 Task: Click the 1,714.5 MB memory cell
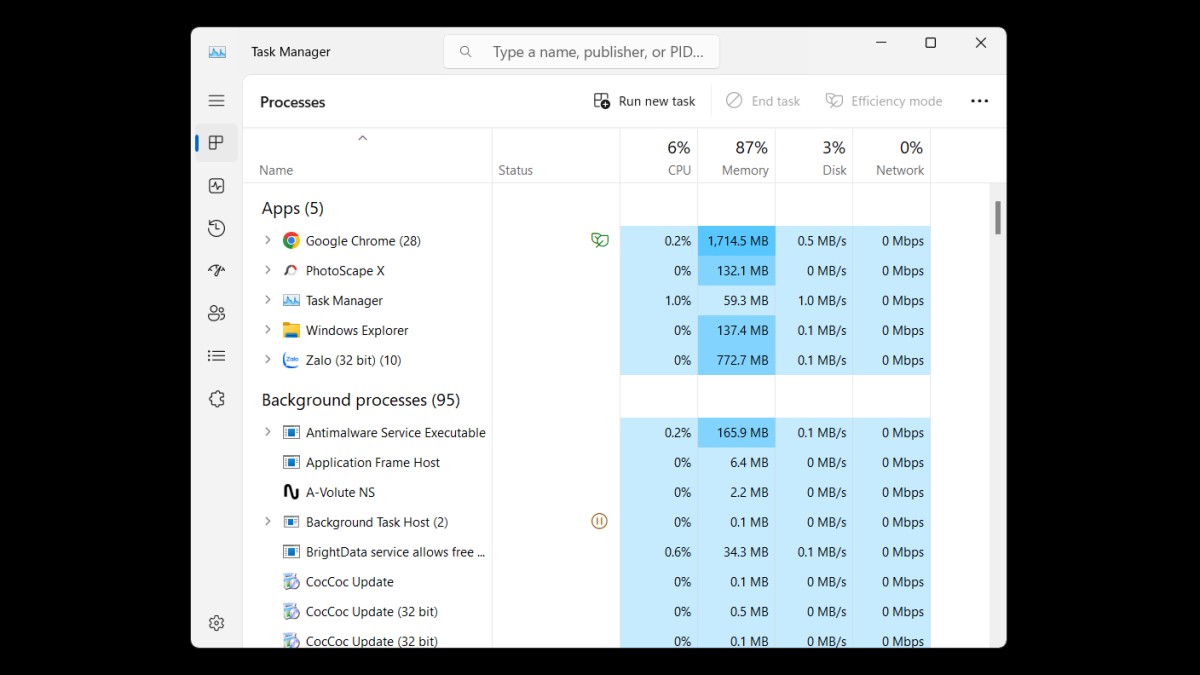coord(736,241)
